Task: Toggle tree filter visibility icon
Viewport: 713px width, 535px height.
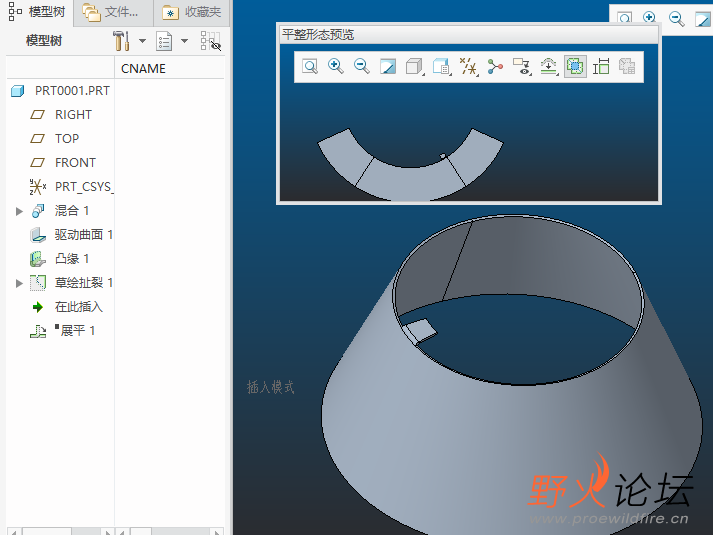Action: pos(211,41)
